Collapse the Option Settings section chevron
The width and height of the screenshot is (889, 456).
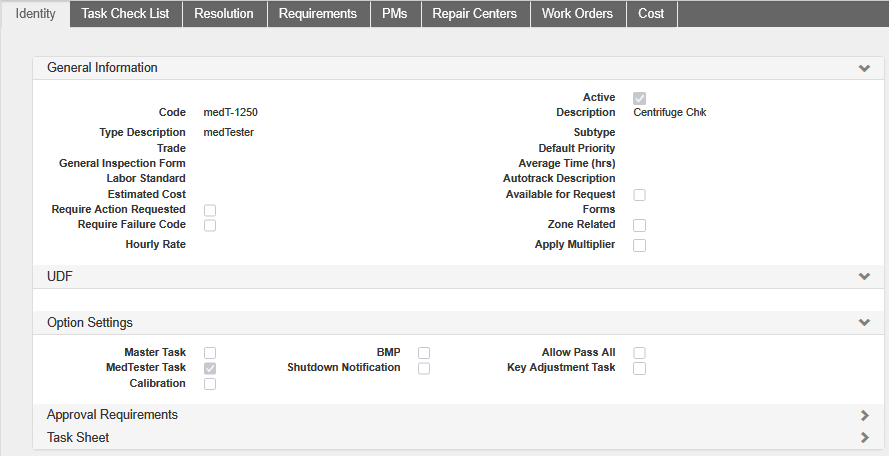863,323
